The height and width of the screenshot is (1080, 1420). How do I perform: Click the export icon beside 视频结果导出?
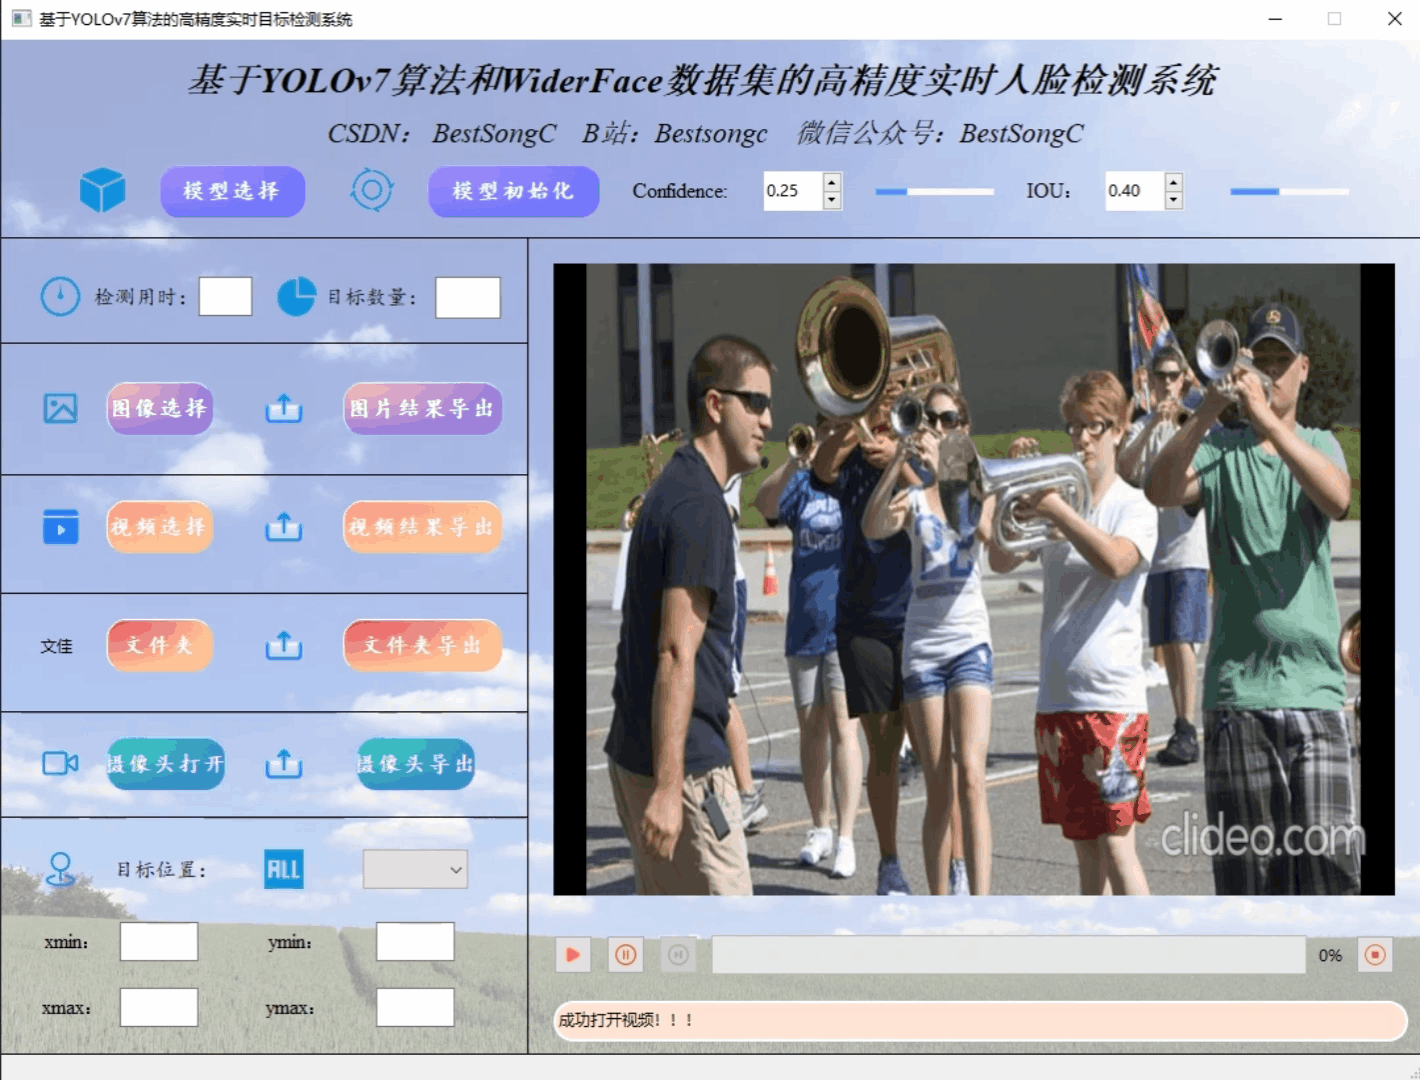click(x=284, y=527)
